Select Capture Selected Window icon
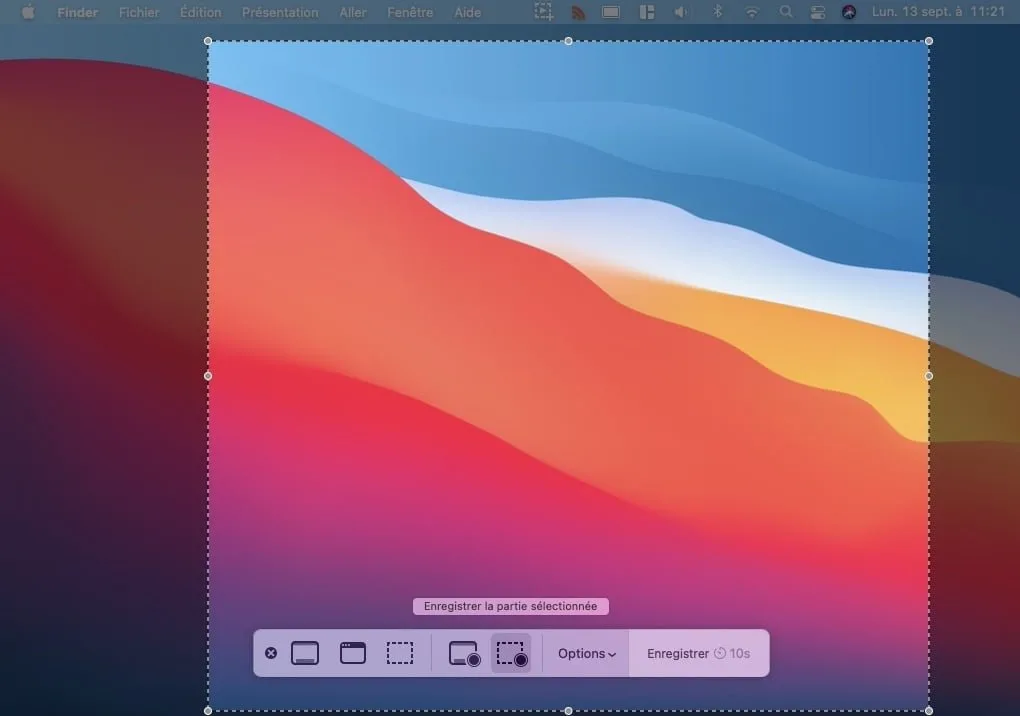Screen dimensions: 1020x716 click(353, 653)
